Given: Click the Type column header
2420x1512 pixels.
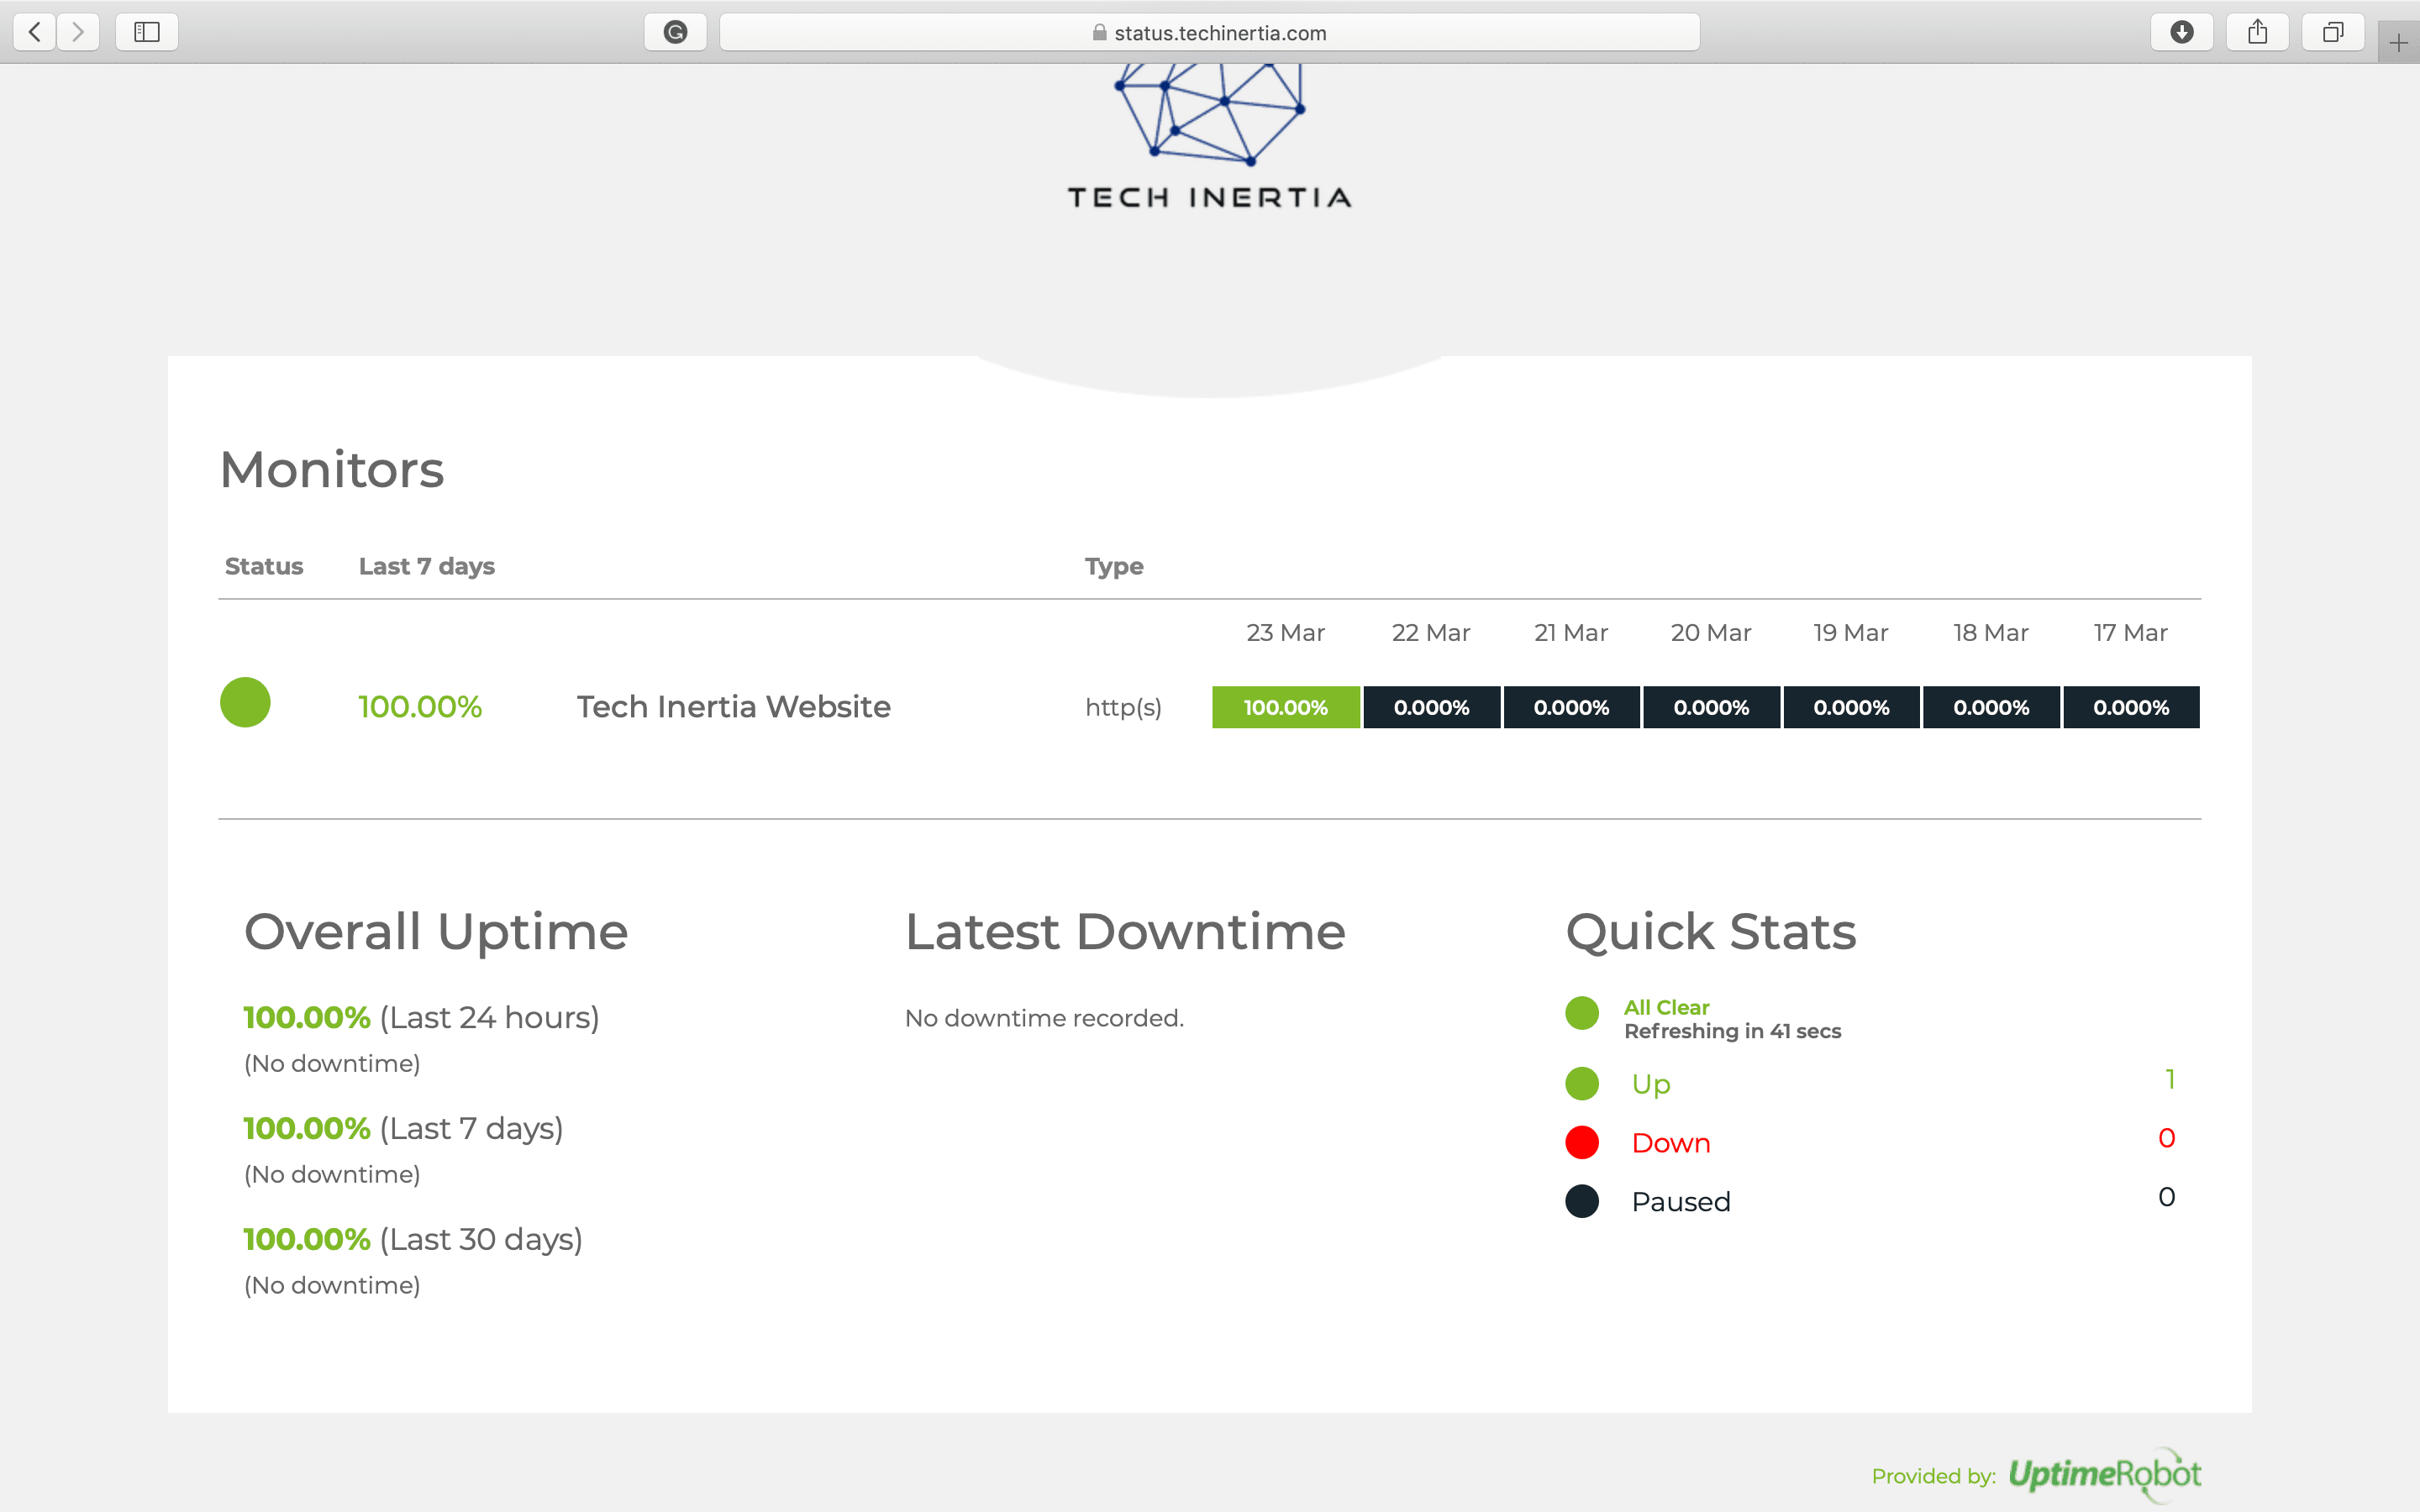Looking at the screenshot, I should 1114,566.
